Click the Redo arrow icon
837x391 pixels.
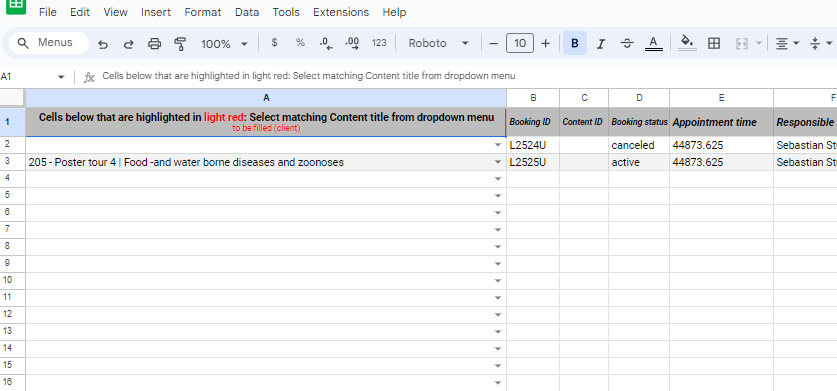[129, 44]
